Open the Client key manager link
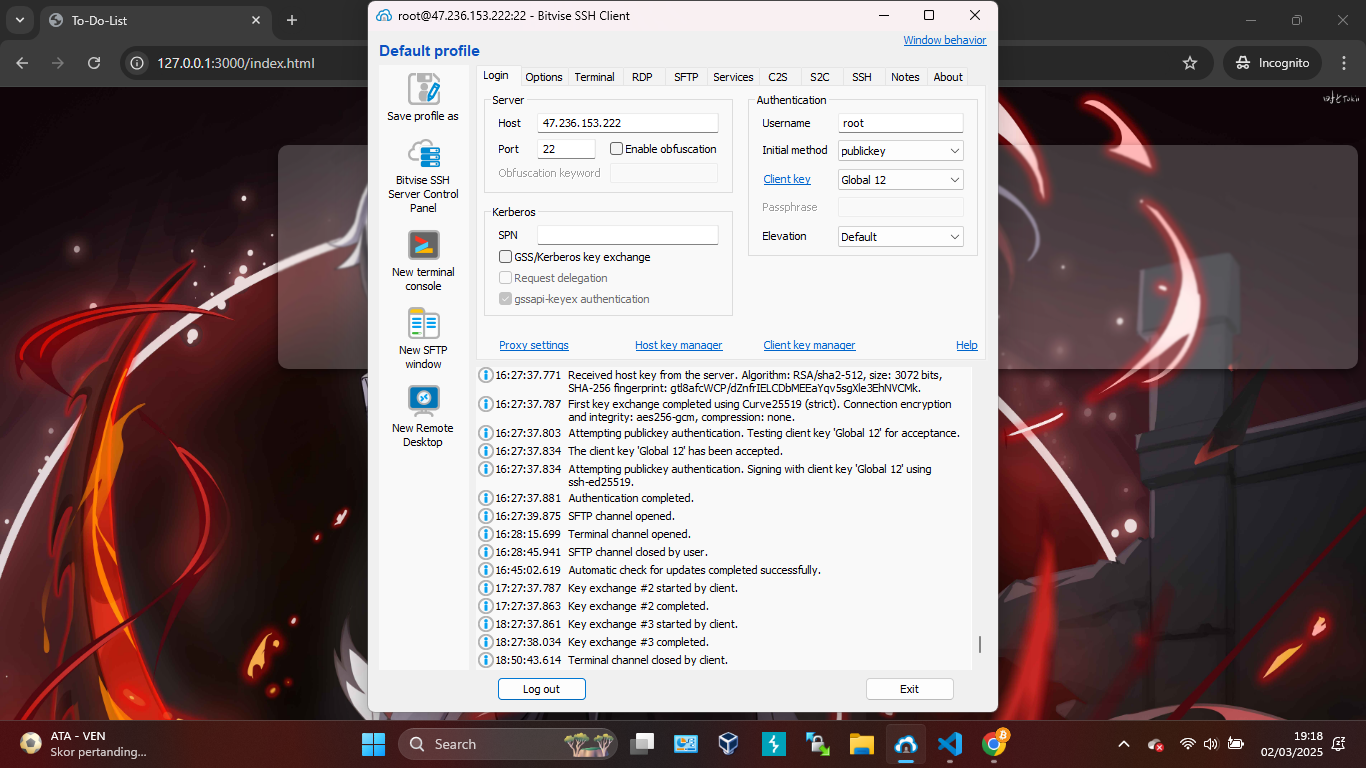 (809, 345)
